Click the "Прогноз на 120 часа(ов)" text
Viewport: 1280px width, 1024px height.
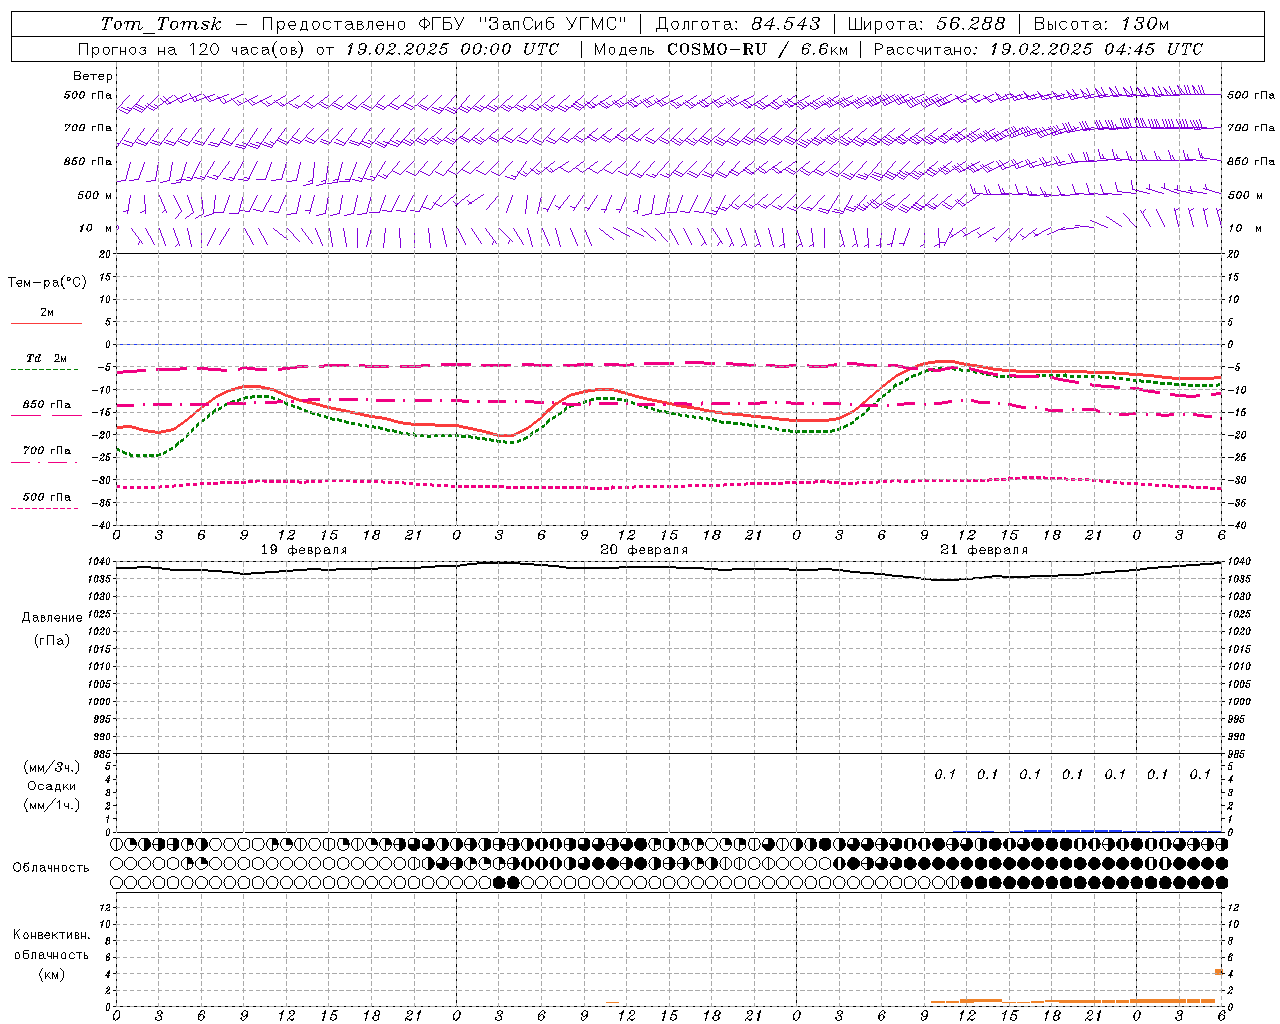click(192, 49)
